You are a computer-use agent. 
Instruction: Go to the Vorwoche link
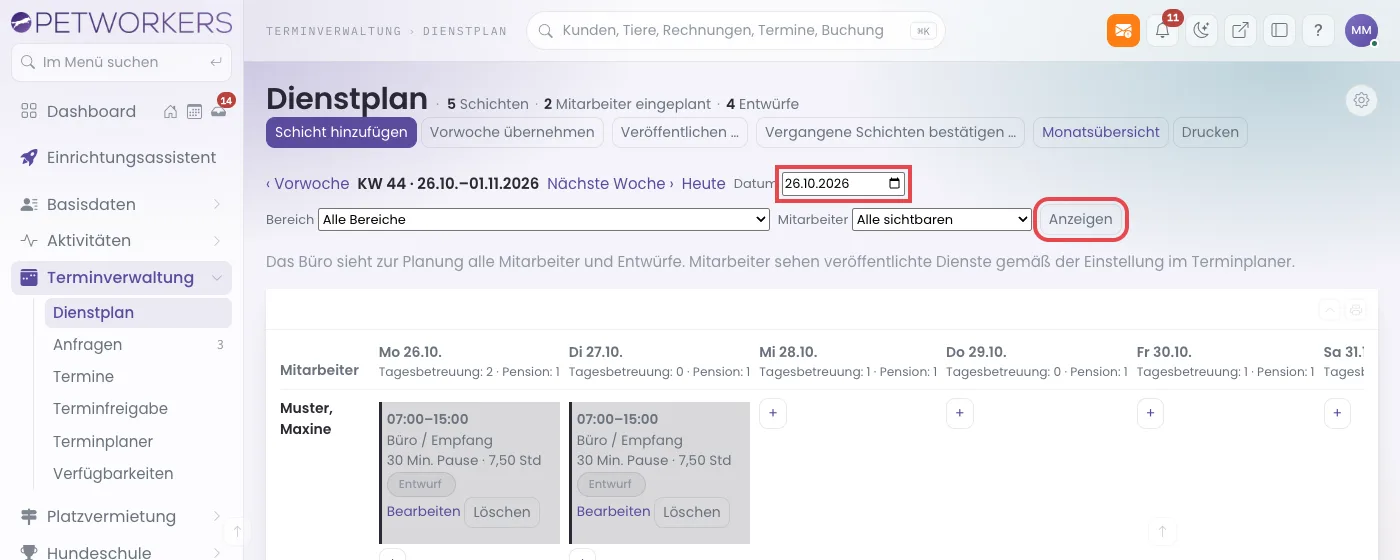pyautogui.click(x=308, y=184)
